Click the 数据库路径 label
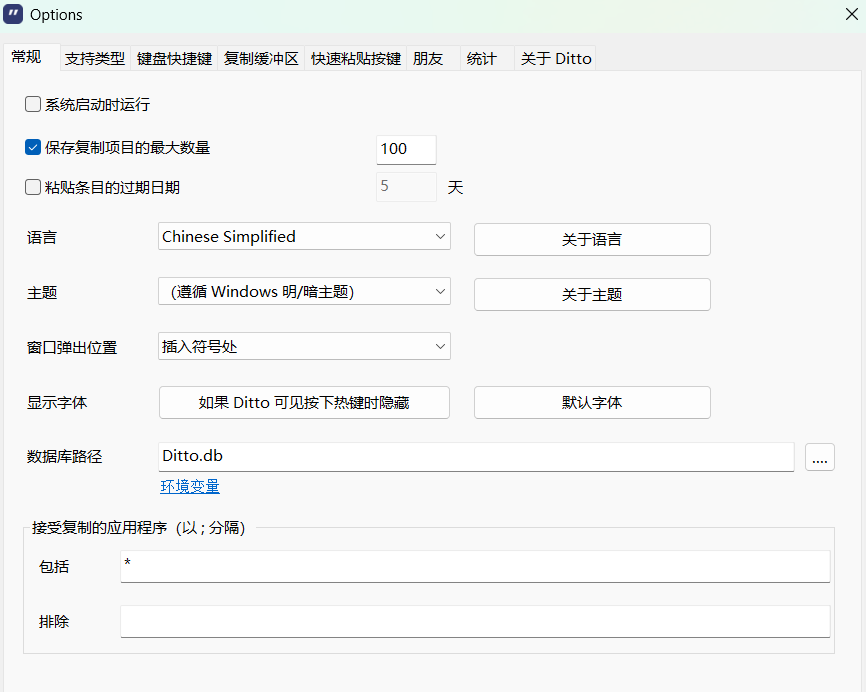 click(65, 457)
